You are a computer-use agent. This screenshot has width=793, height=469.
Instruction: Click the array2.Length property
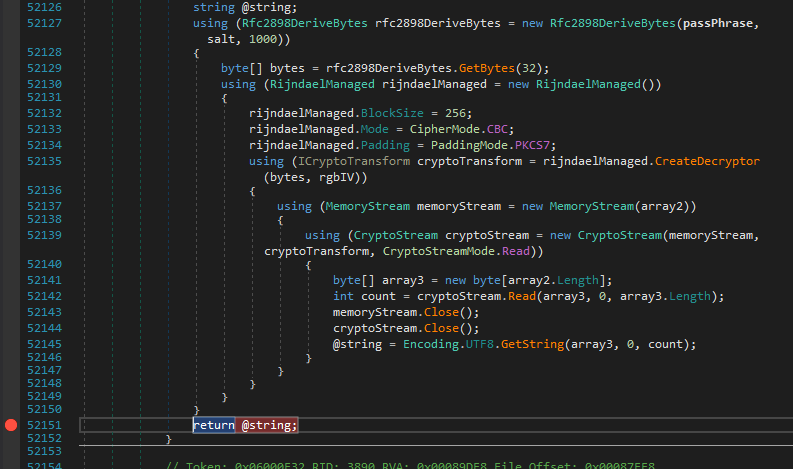coord(578,280)
